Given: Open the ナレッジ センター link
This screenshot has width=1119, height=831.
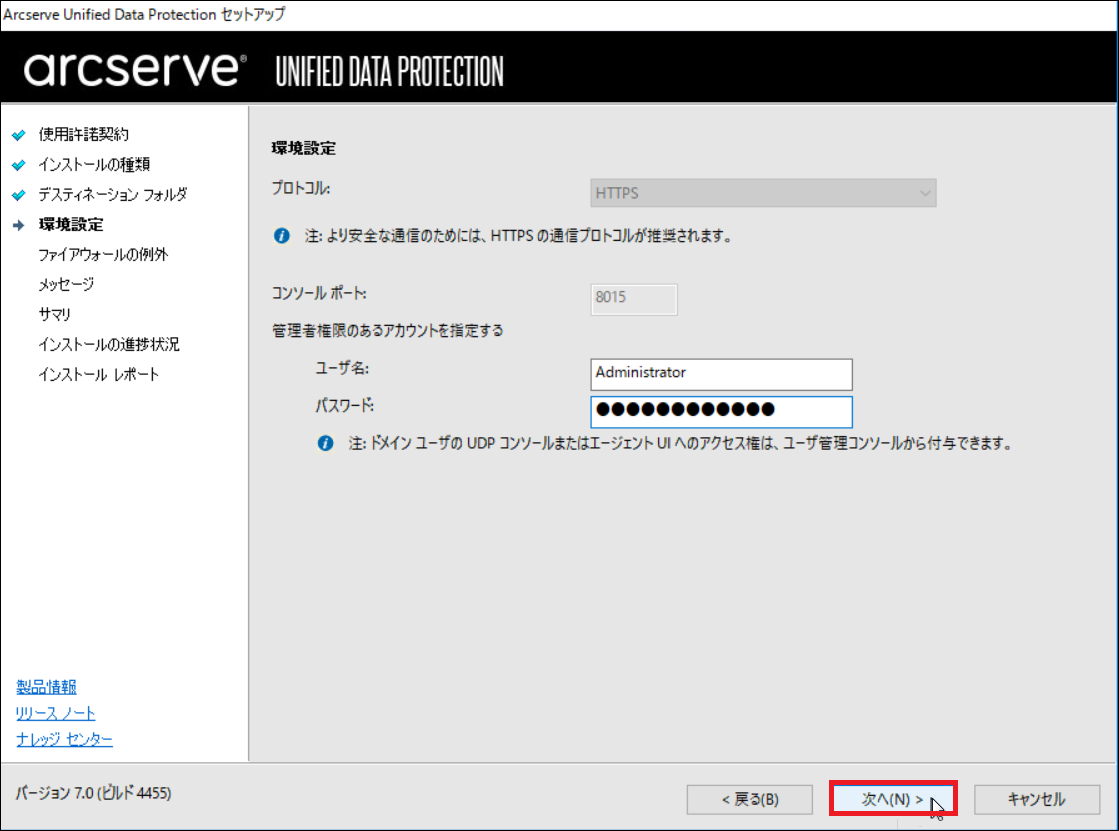Looking at the screenshot, I should coord(64,739).
